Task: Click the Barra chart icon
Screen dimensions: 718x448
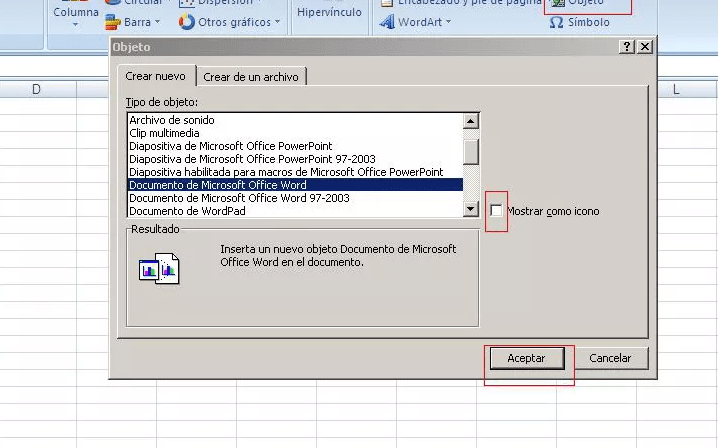Action: coord(112,22)
